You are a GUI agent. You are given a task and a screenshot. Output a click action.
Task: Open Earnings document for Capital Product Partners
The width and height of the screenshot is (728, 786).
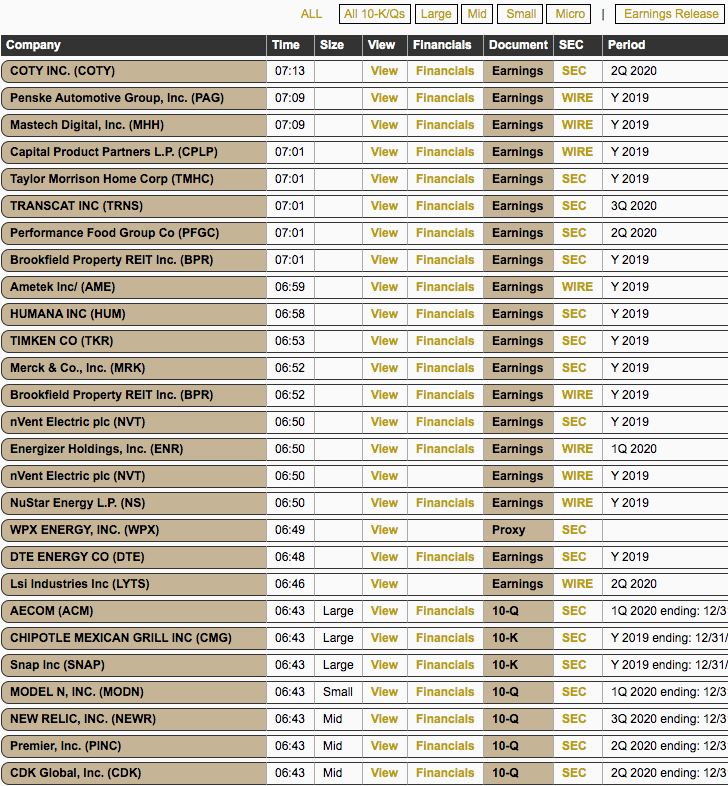pos(518,152)
